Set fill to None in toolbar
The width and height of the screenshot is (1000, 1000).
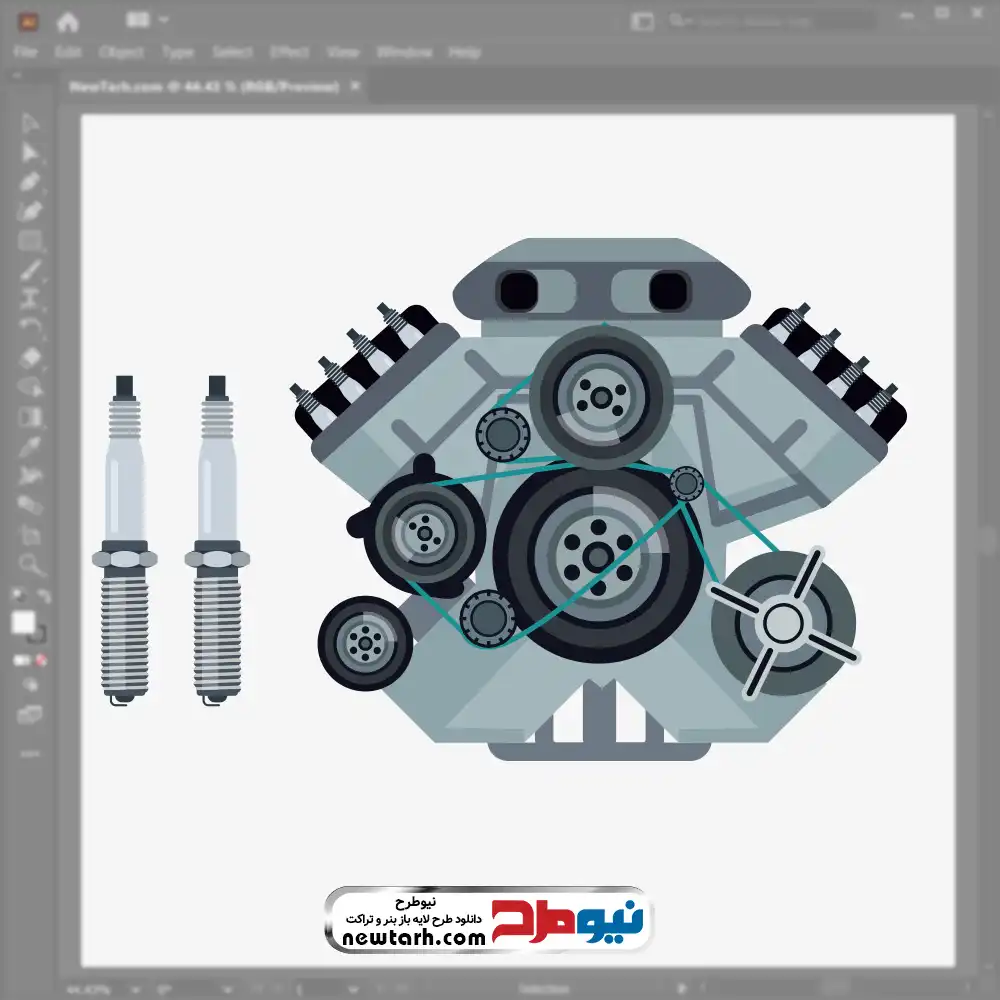tap(42, 660)
